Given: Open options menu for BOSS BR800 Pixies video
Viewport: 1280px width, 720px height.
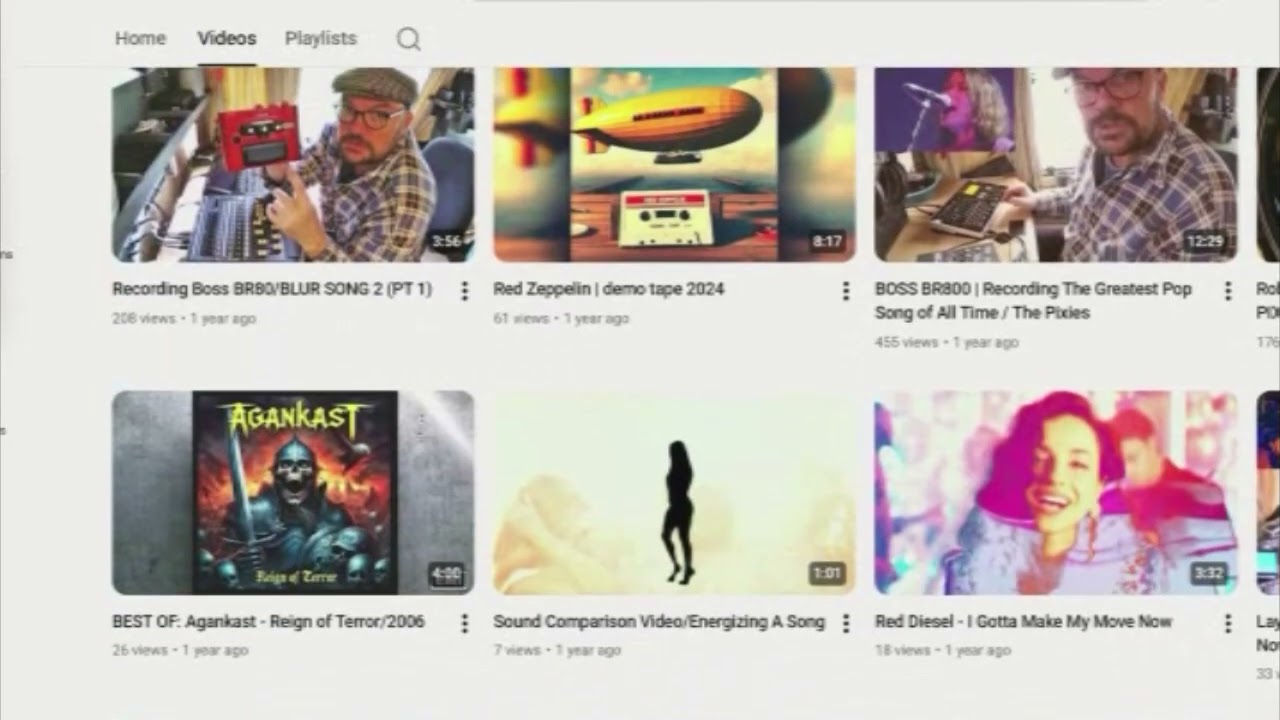Looking at the screenshot, I should pyautogui.click(x=1227, y=290).
